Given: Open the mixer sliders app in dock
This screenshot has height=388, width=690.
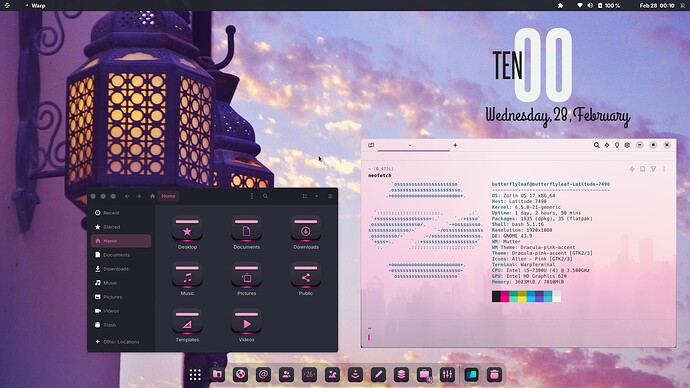Looking at the screenshot, I should tap(448, 375).
